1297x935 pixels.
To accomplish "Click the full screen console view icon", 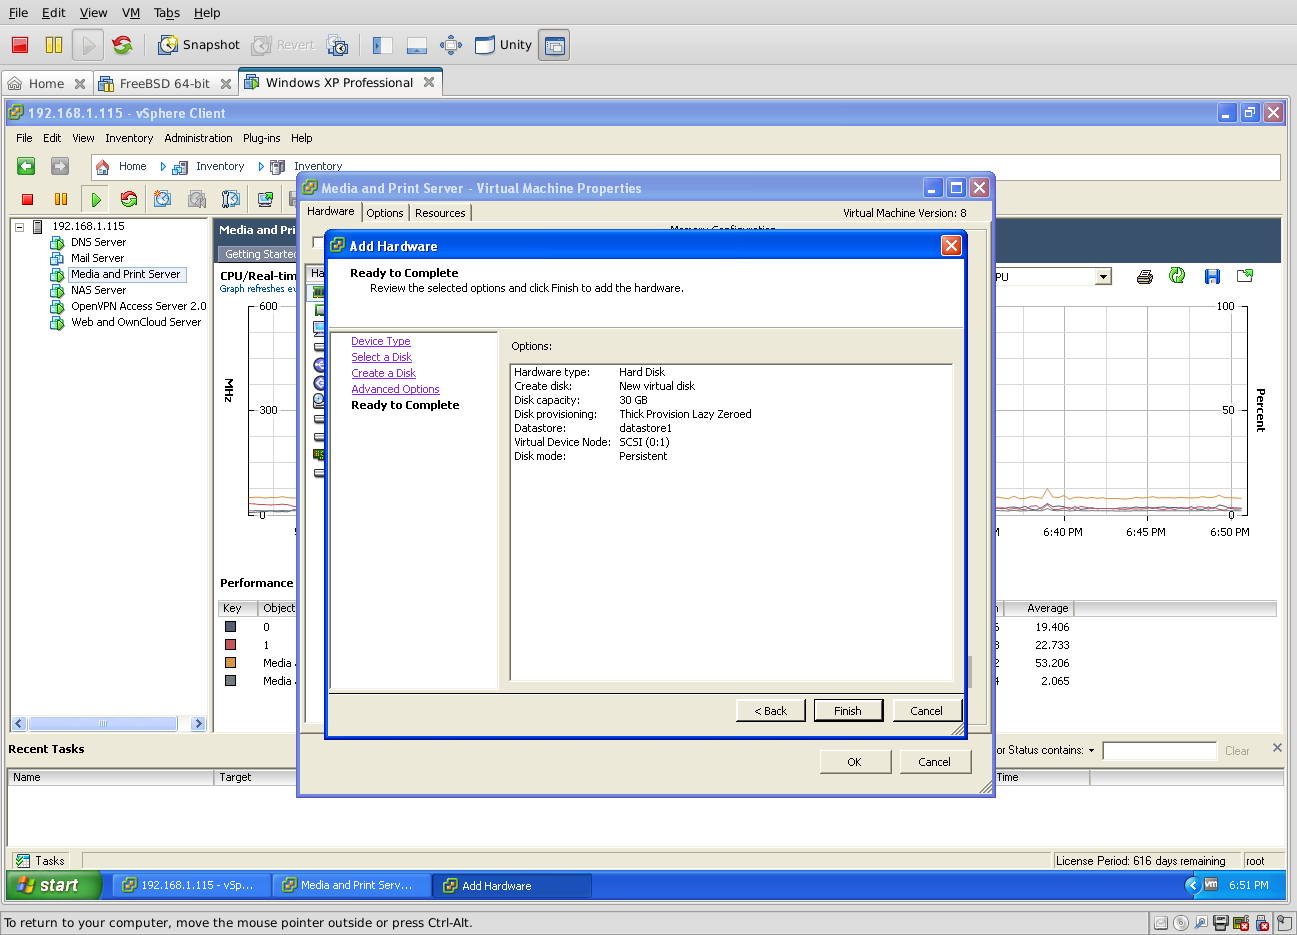I will tap(554, 45).
